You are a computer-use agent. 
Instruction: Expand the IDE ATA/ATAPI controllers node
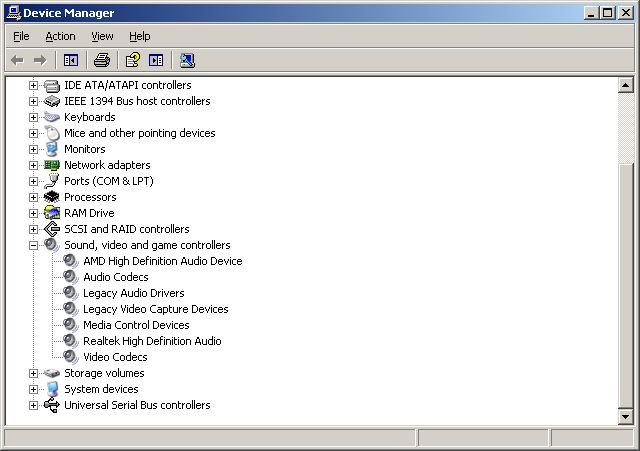click(x=33, y=85)
